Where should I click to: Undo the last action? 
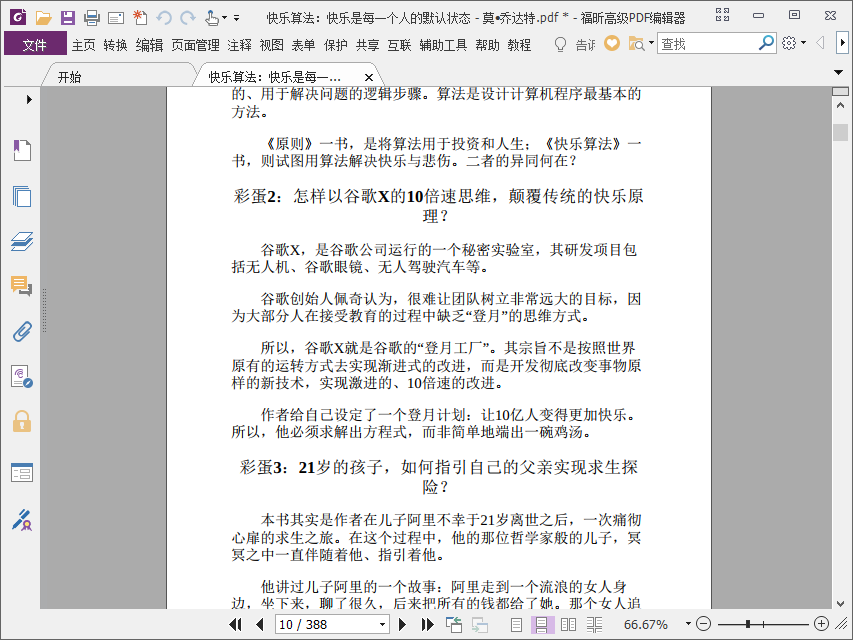coord(164,18)
